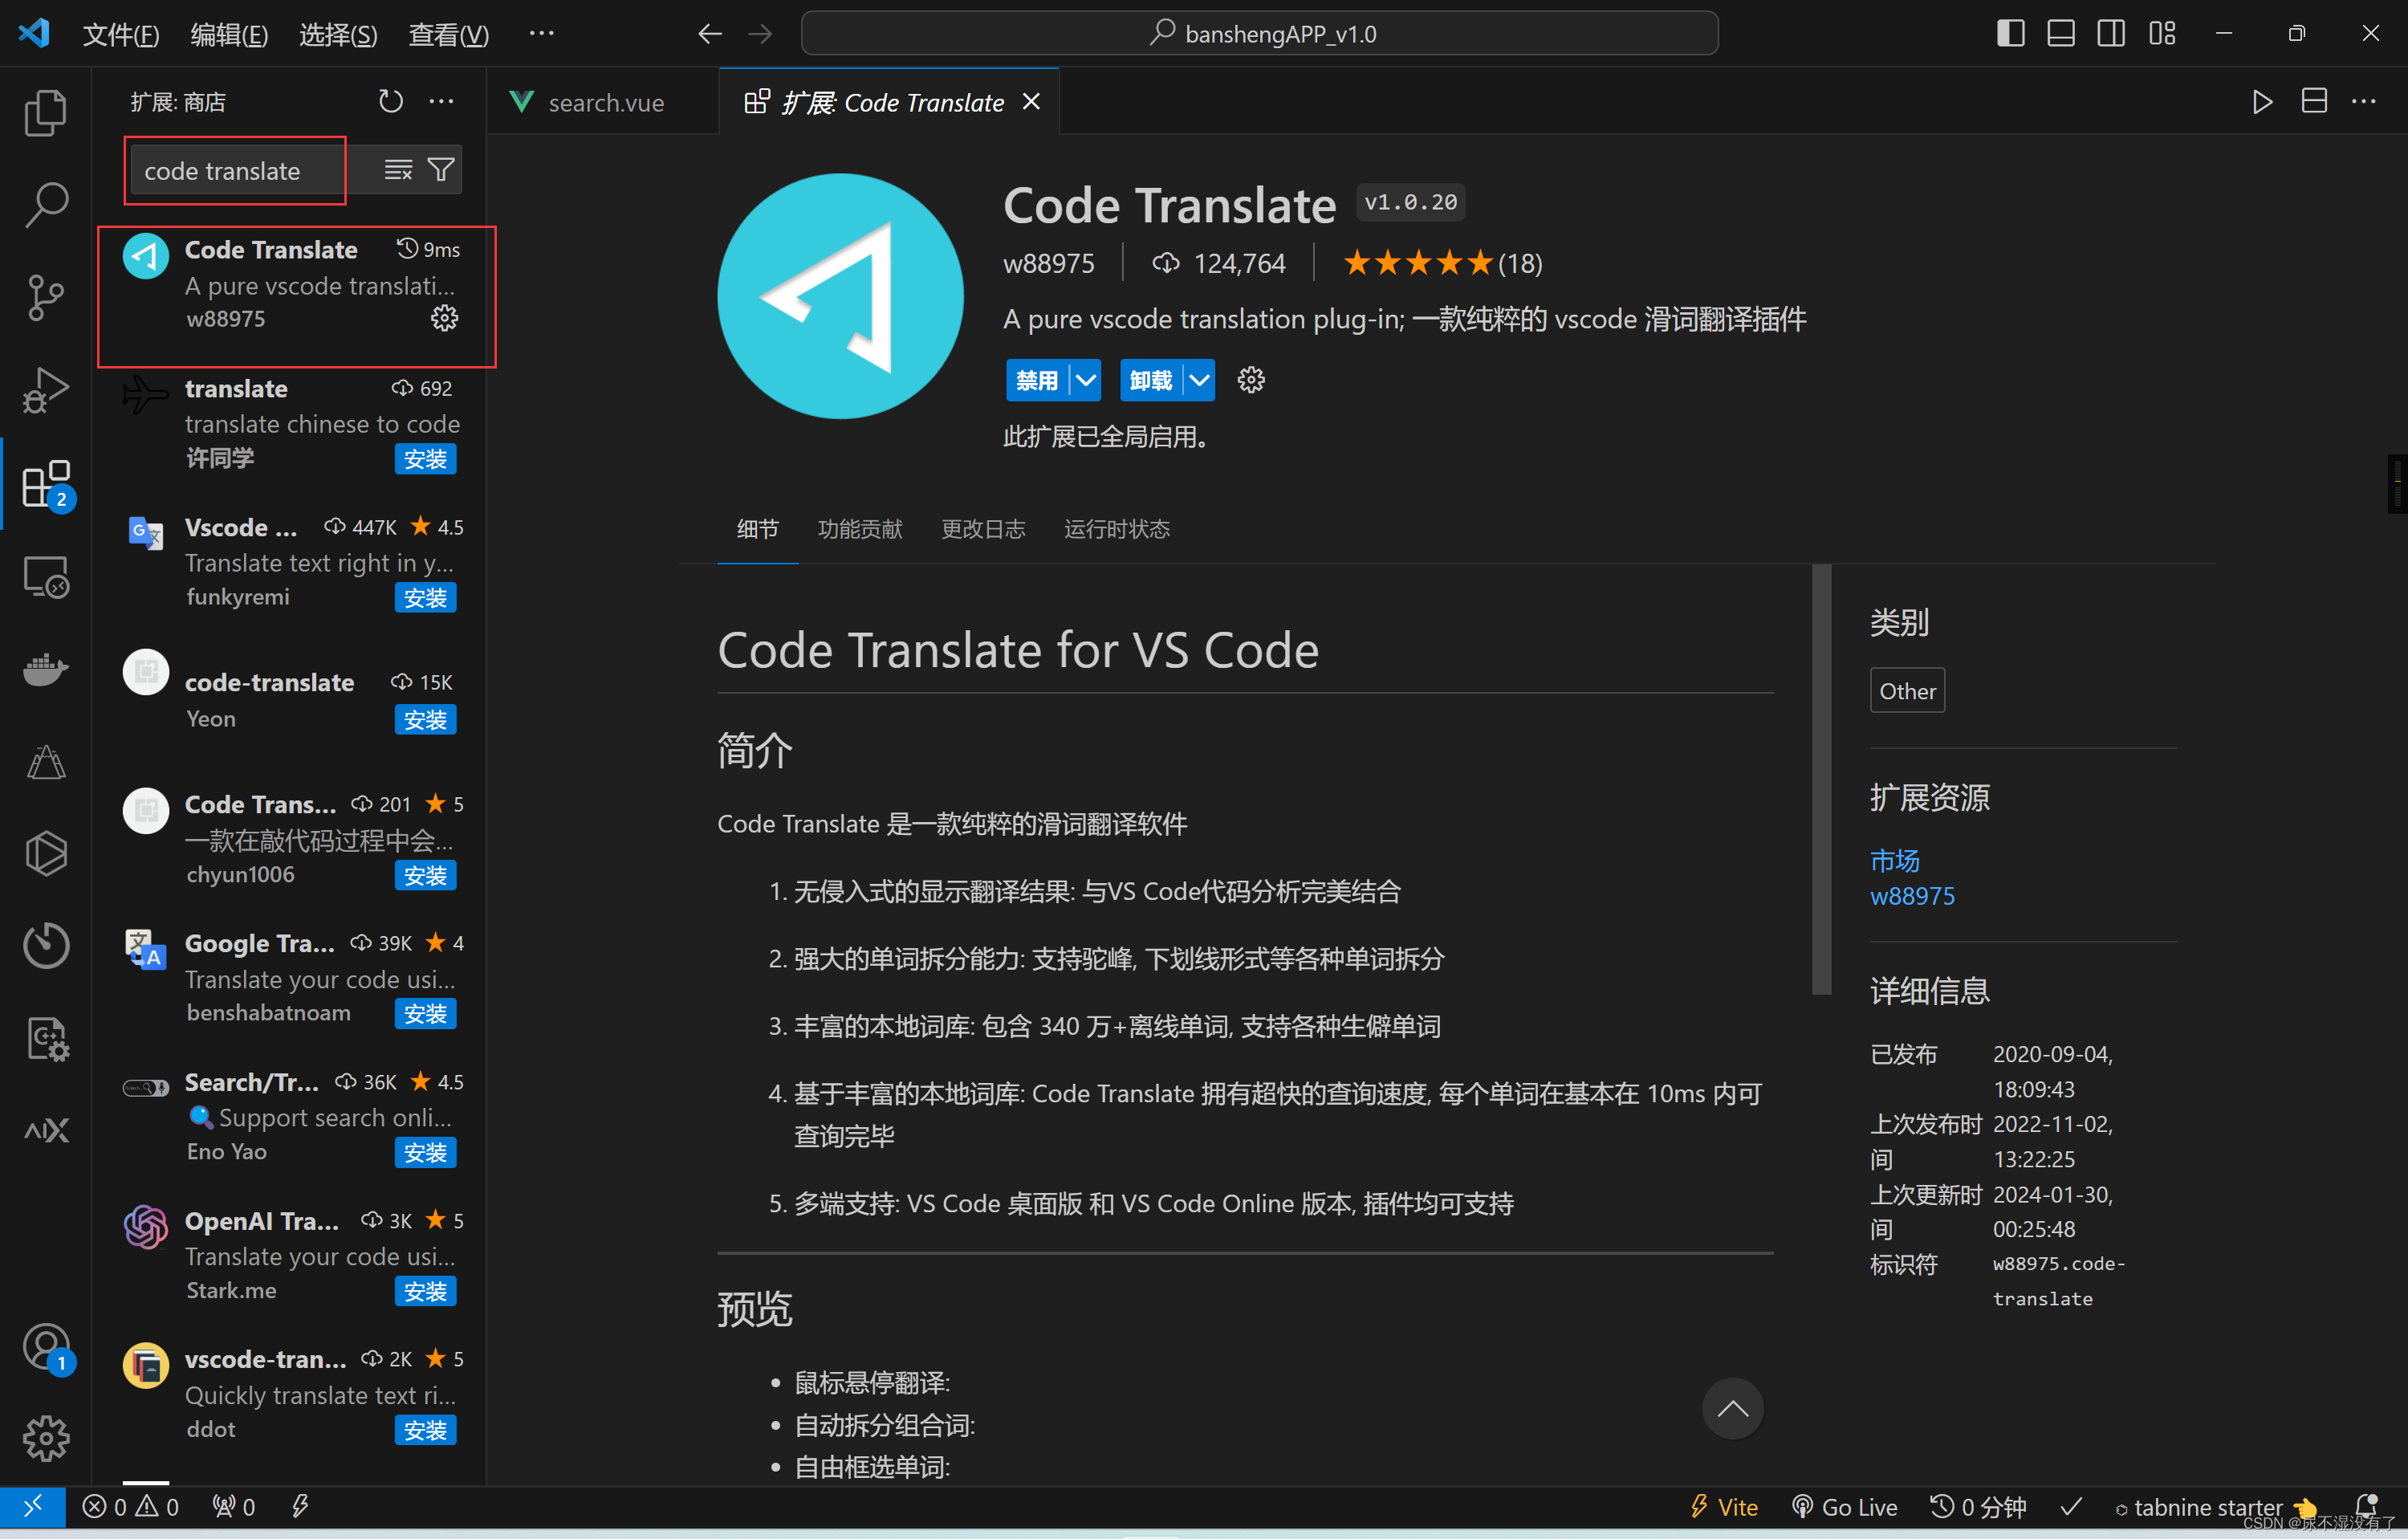Open the Edit menu
The height and width of the screenshot is (1539, 2408).
(x=229, y=34)
